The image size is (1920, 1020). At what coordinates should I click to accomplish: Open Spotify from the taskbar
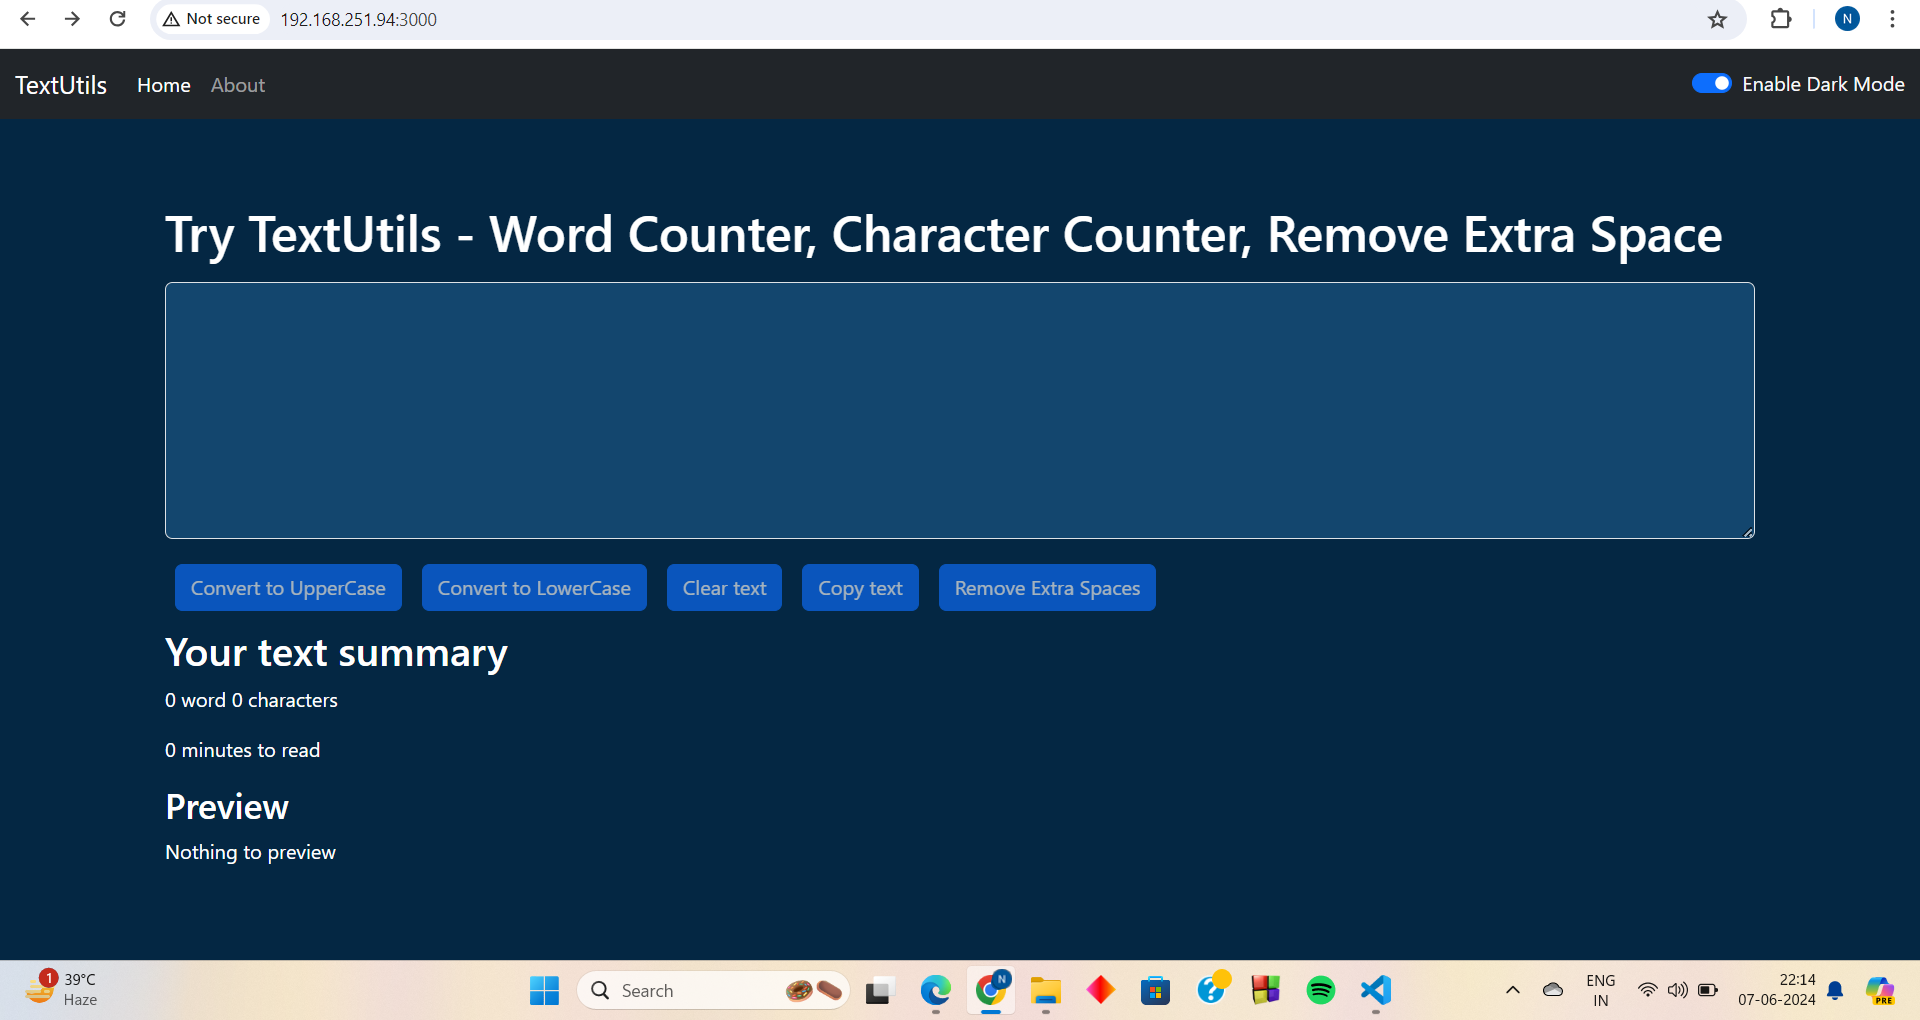[1320, 990]
